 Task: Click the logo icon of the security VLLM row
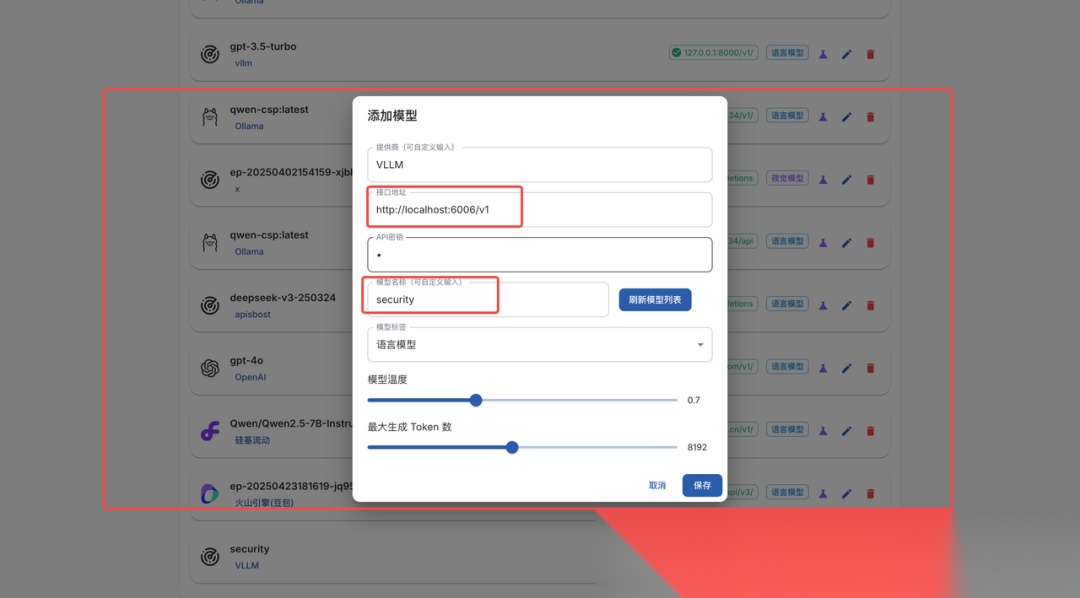pyautogui.click(x=210, y=556)
